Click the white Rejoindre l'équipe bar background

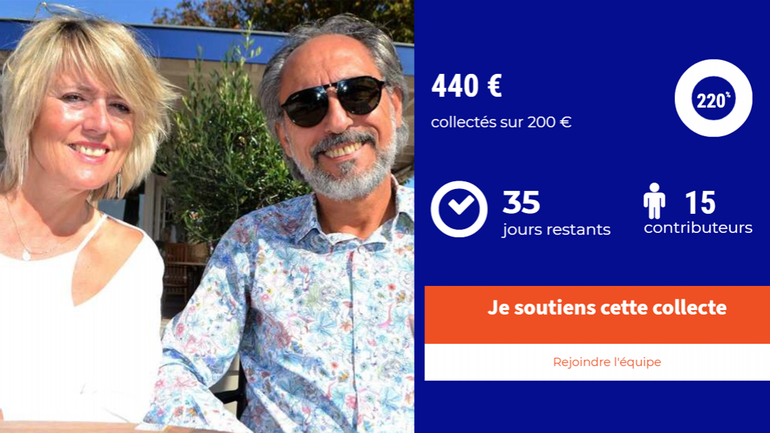(597, 362)
